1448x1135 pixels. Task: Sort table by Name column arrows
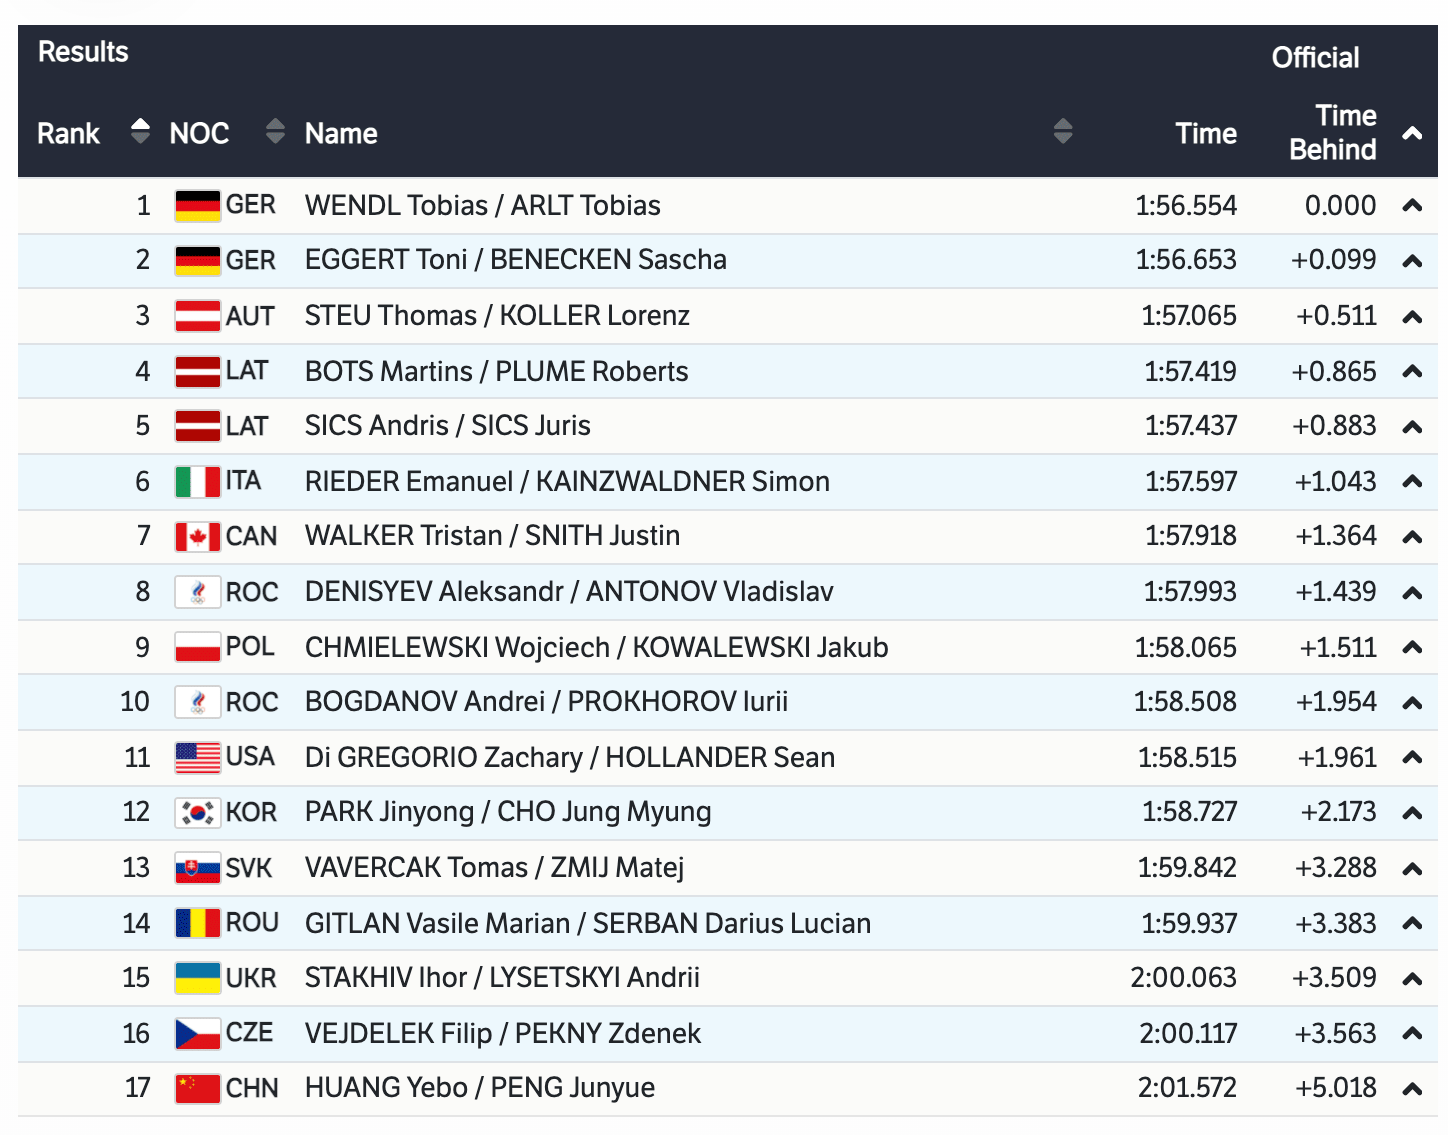(1063, 131)
